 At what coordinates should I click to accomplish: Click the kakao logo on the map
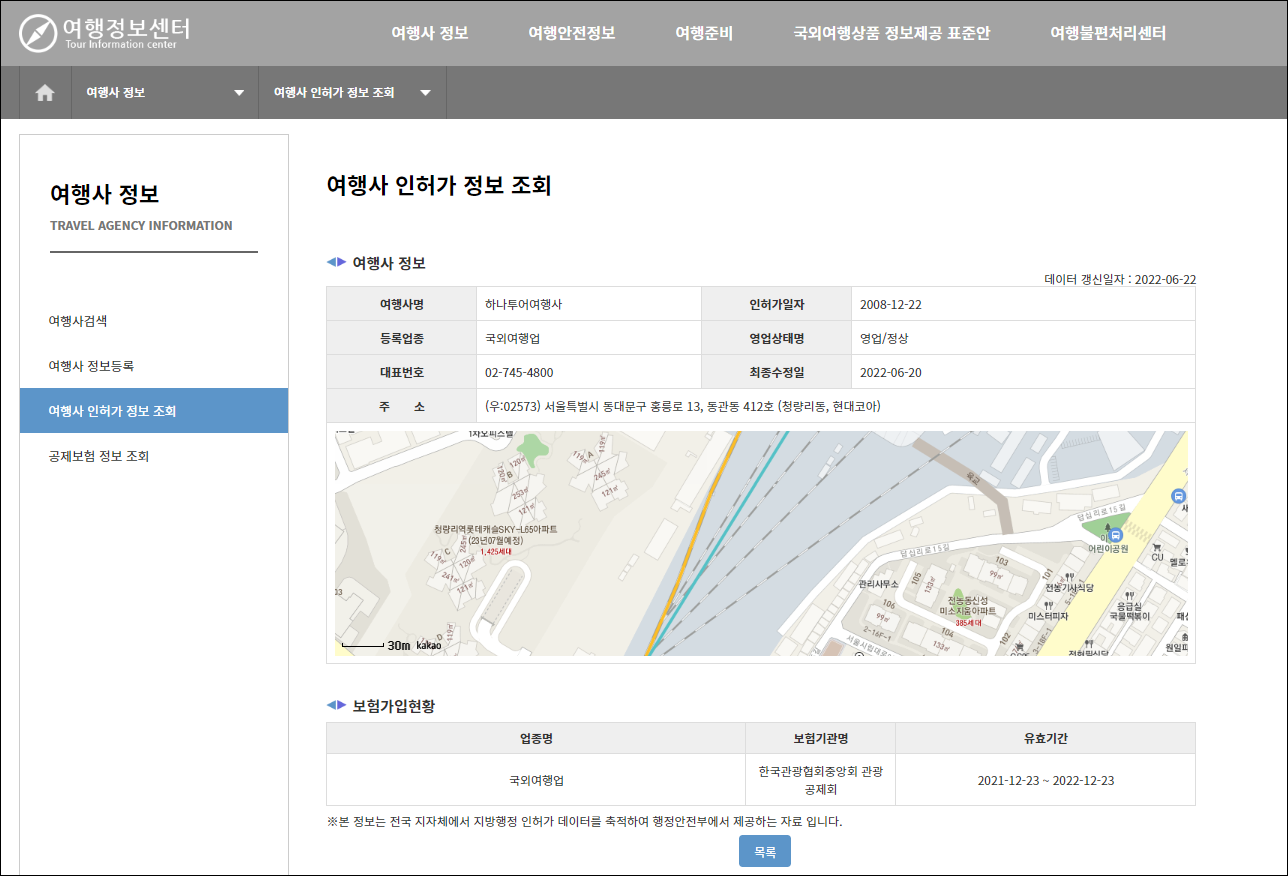pyautogui.click(x=429, y=646)
